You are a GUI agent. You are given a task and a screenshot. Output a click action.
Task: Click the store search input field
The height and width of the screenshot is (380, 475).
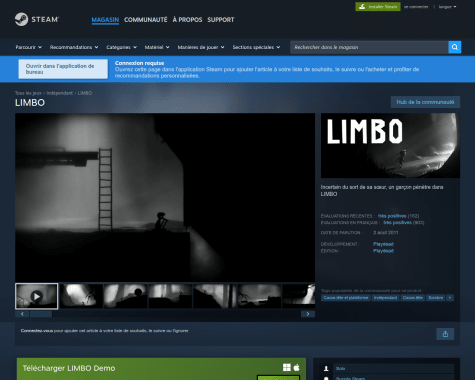click(369, 47)
